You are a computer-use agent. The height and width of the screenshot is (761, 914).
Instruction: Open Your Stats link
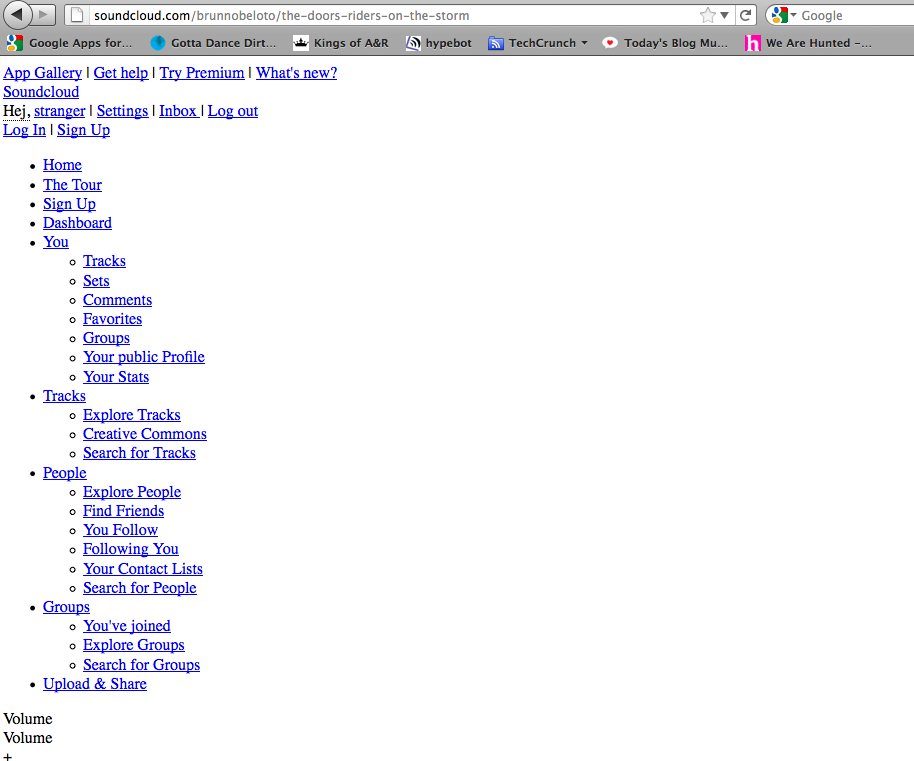click(116, 377)
